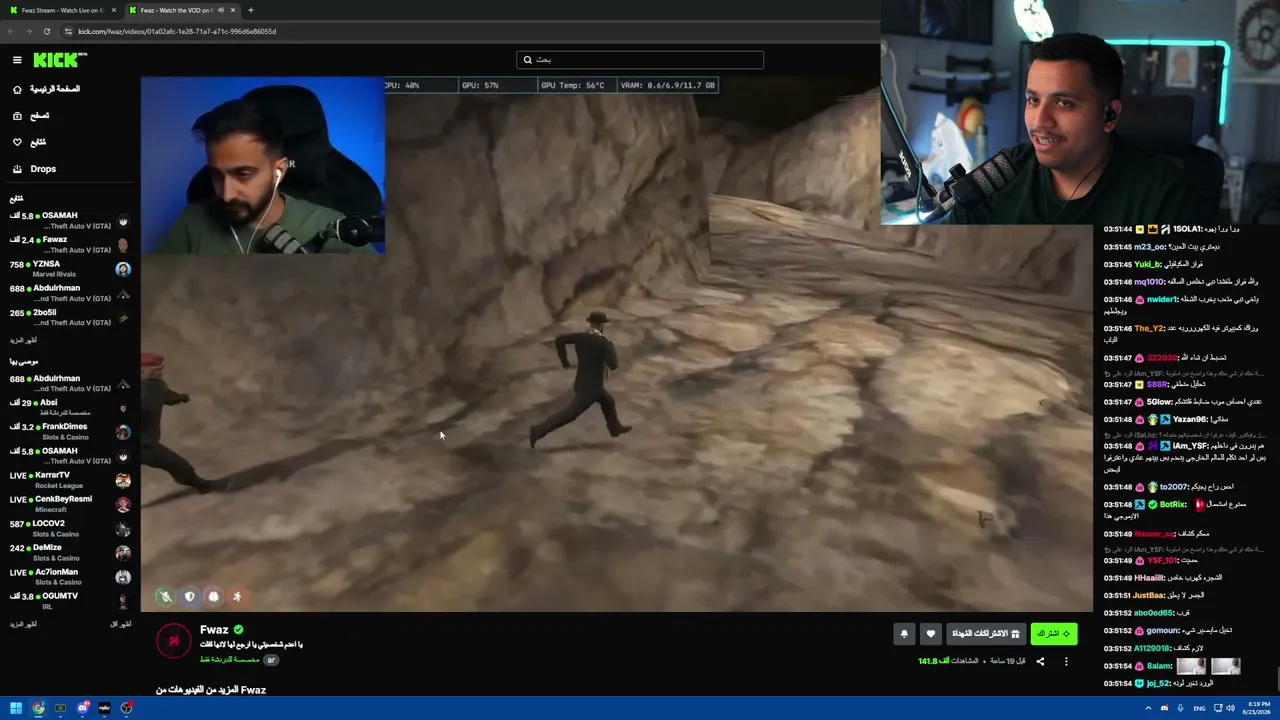
Task: Click the gifted subscriptions button
Action: (985, 634)
